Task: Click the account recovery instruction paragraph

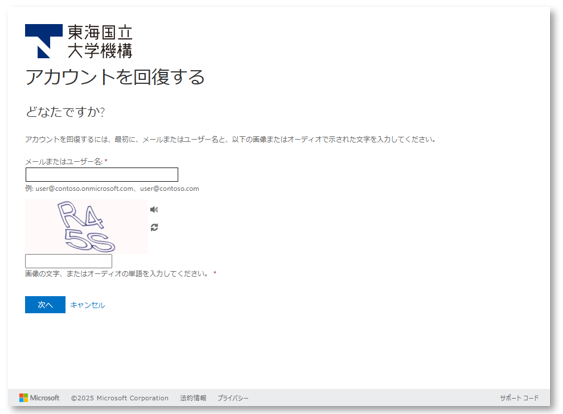Action: 230,139
